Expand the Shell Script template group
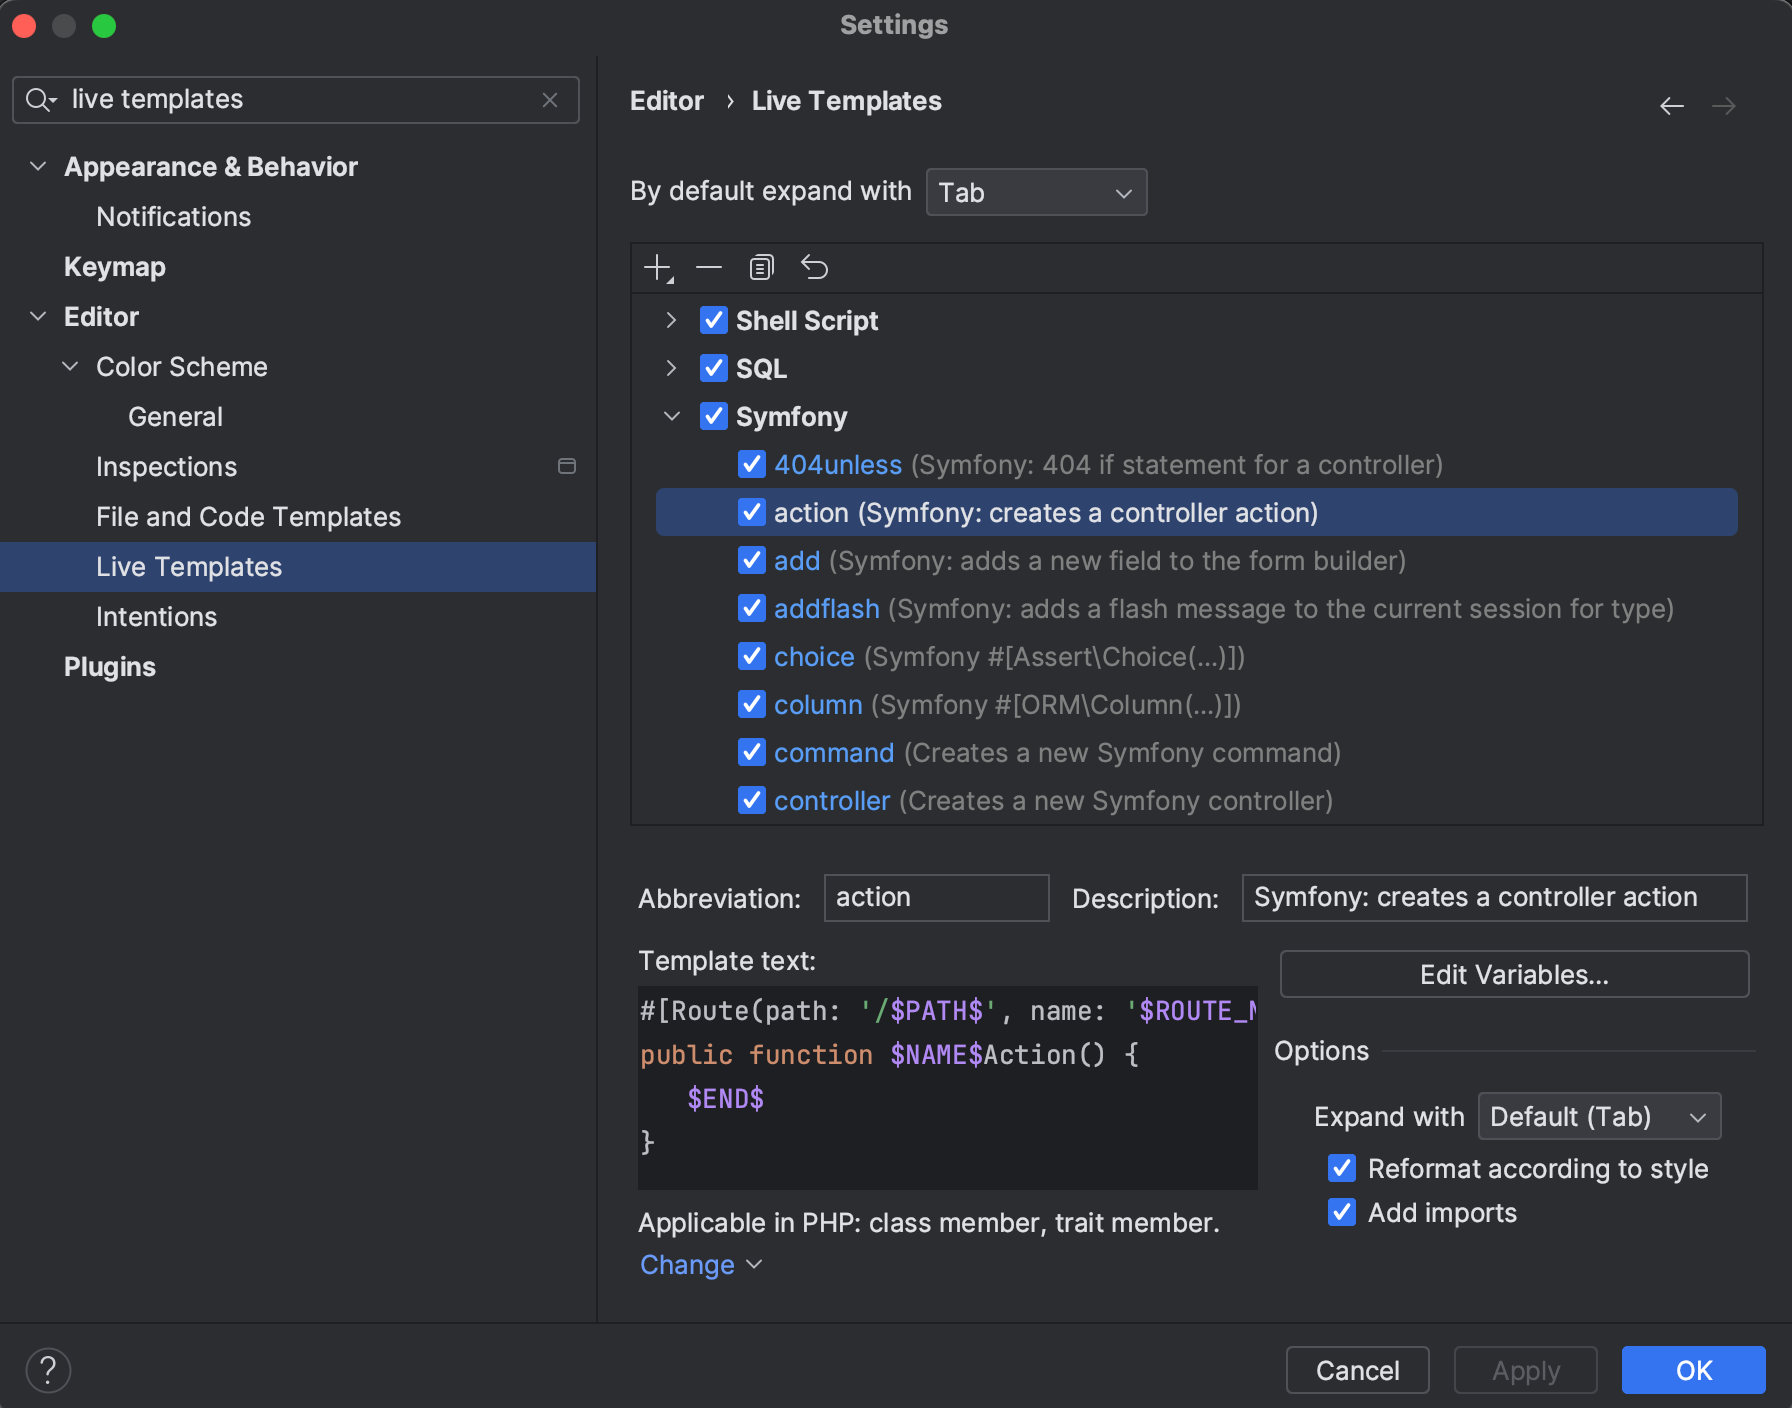 (x=671, y=320)
